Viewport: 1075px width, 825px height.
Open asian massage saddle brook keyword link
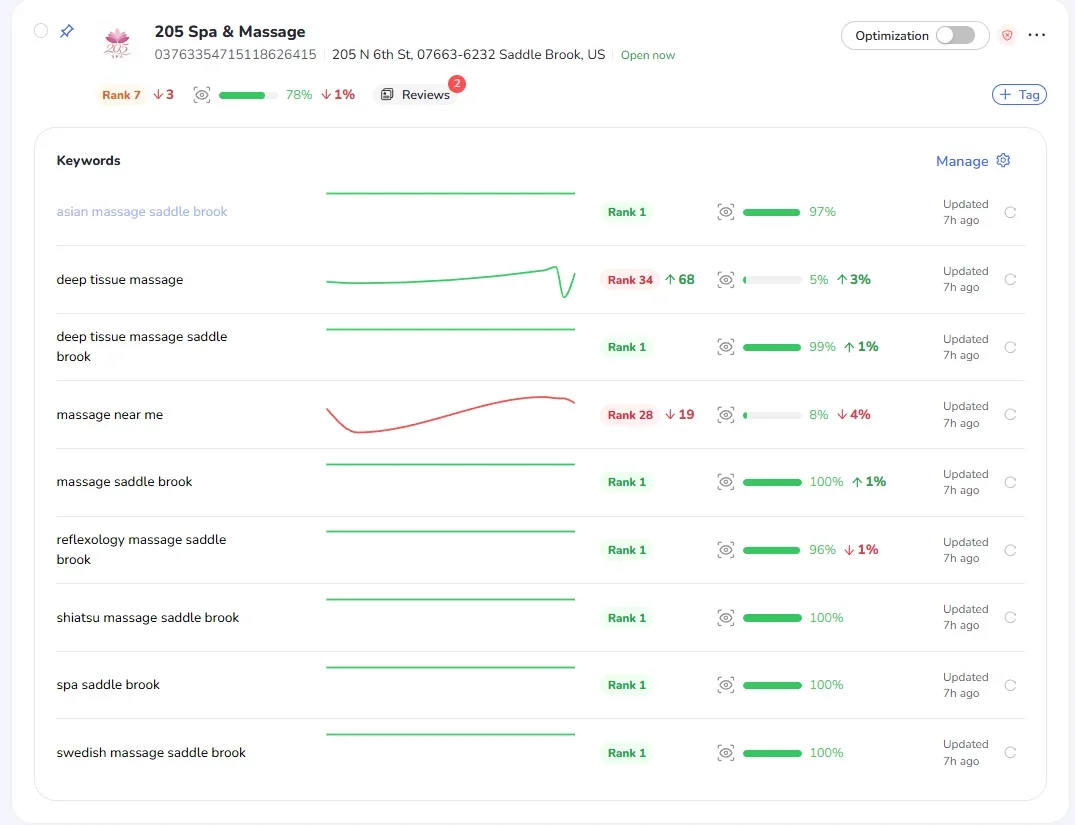tap(142, 211)
